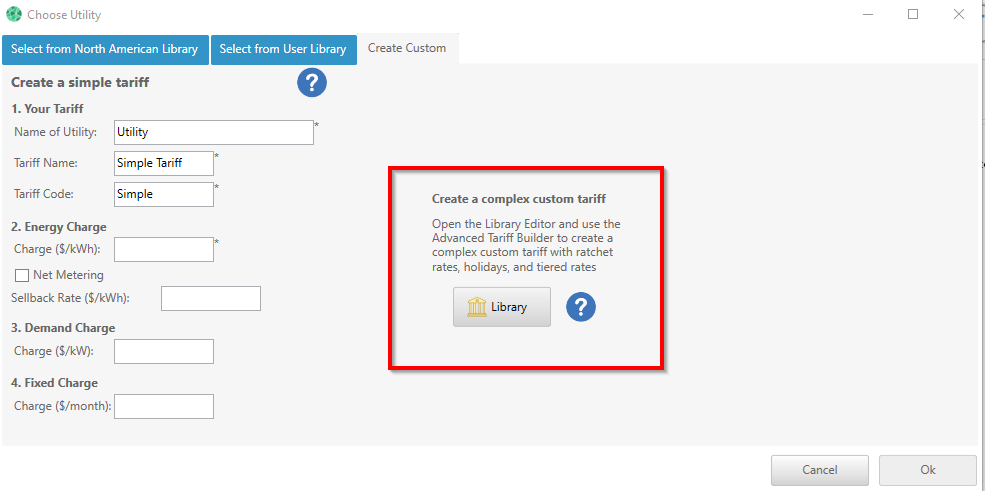This screenshot has height=491, width=985.
Task: Click the Fixed Charge ($/month) field
Action: pos(164,406)
